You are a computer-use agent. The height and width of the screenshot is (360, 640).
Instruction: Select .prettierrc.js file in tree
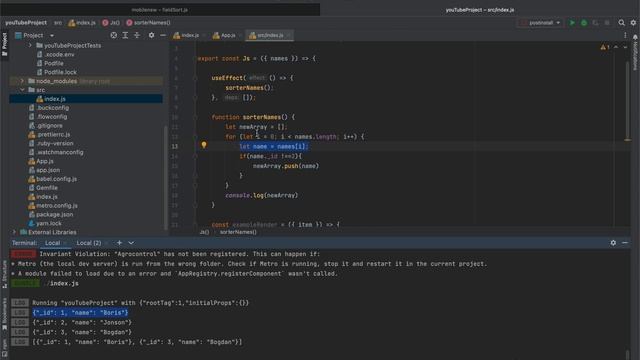(x=53, y=134)
